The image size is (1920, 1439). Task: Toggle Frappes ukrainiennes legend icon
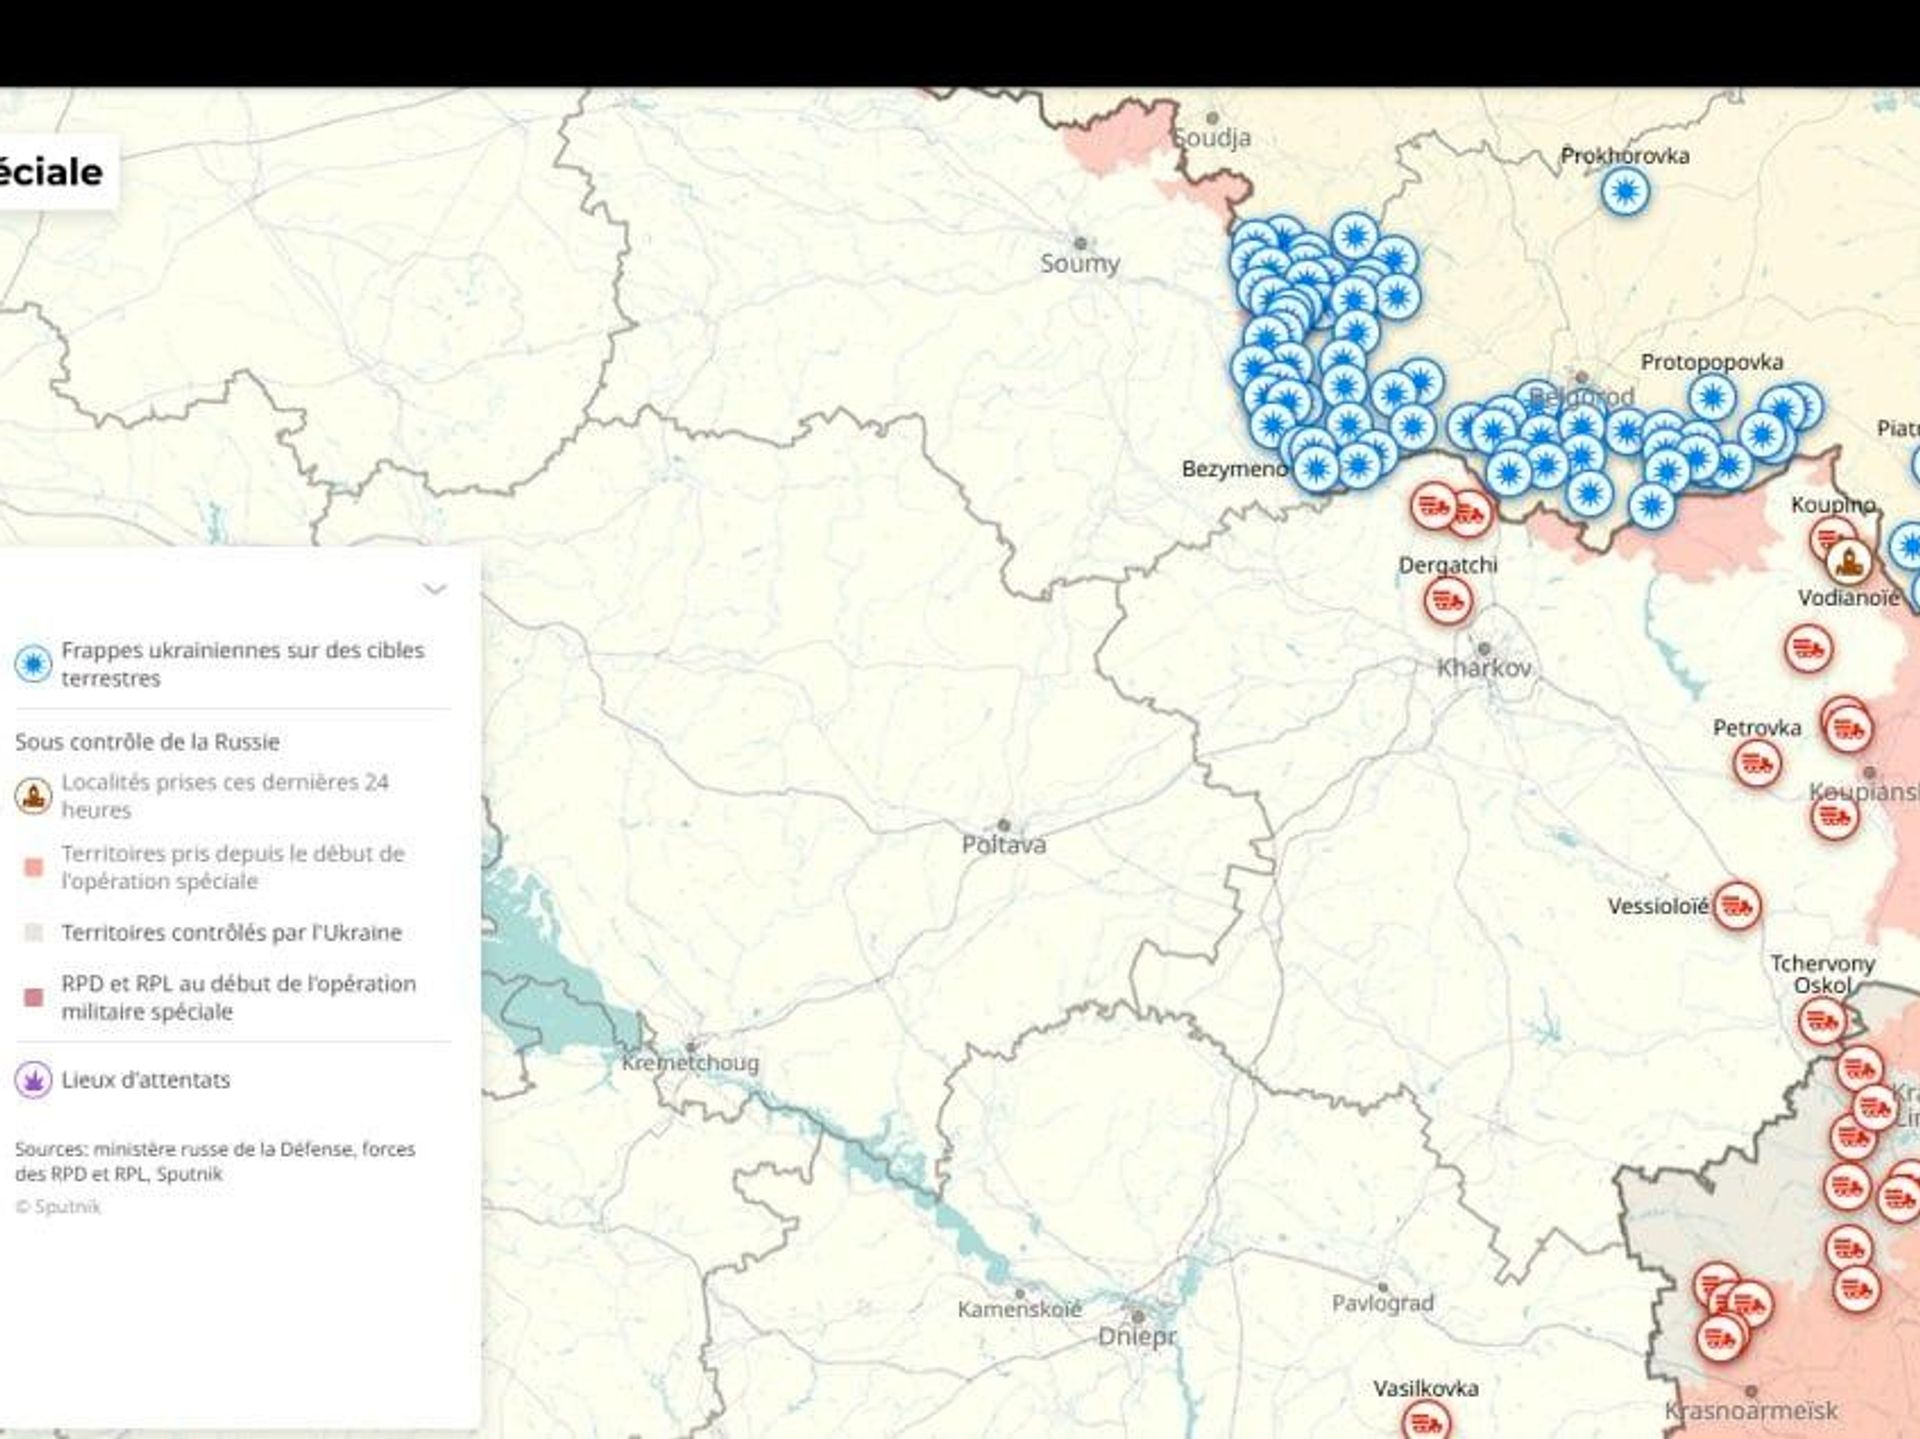tap(33, 664)
